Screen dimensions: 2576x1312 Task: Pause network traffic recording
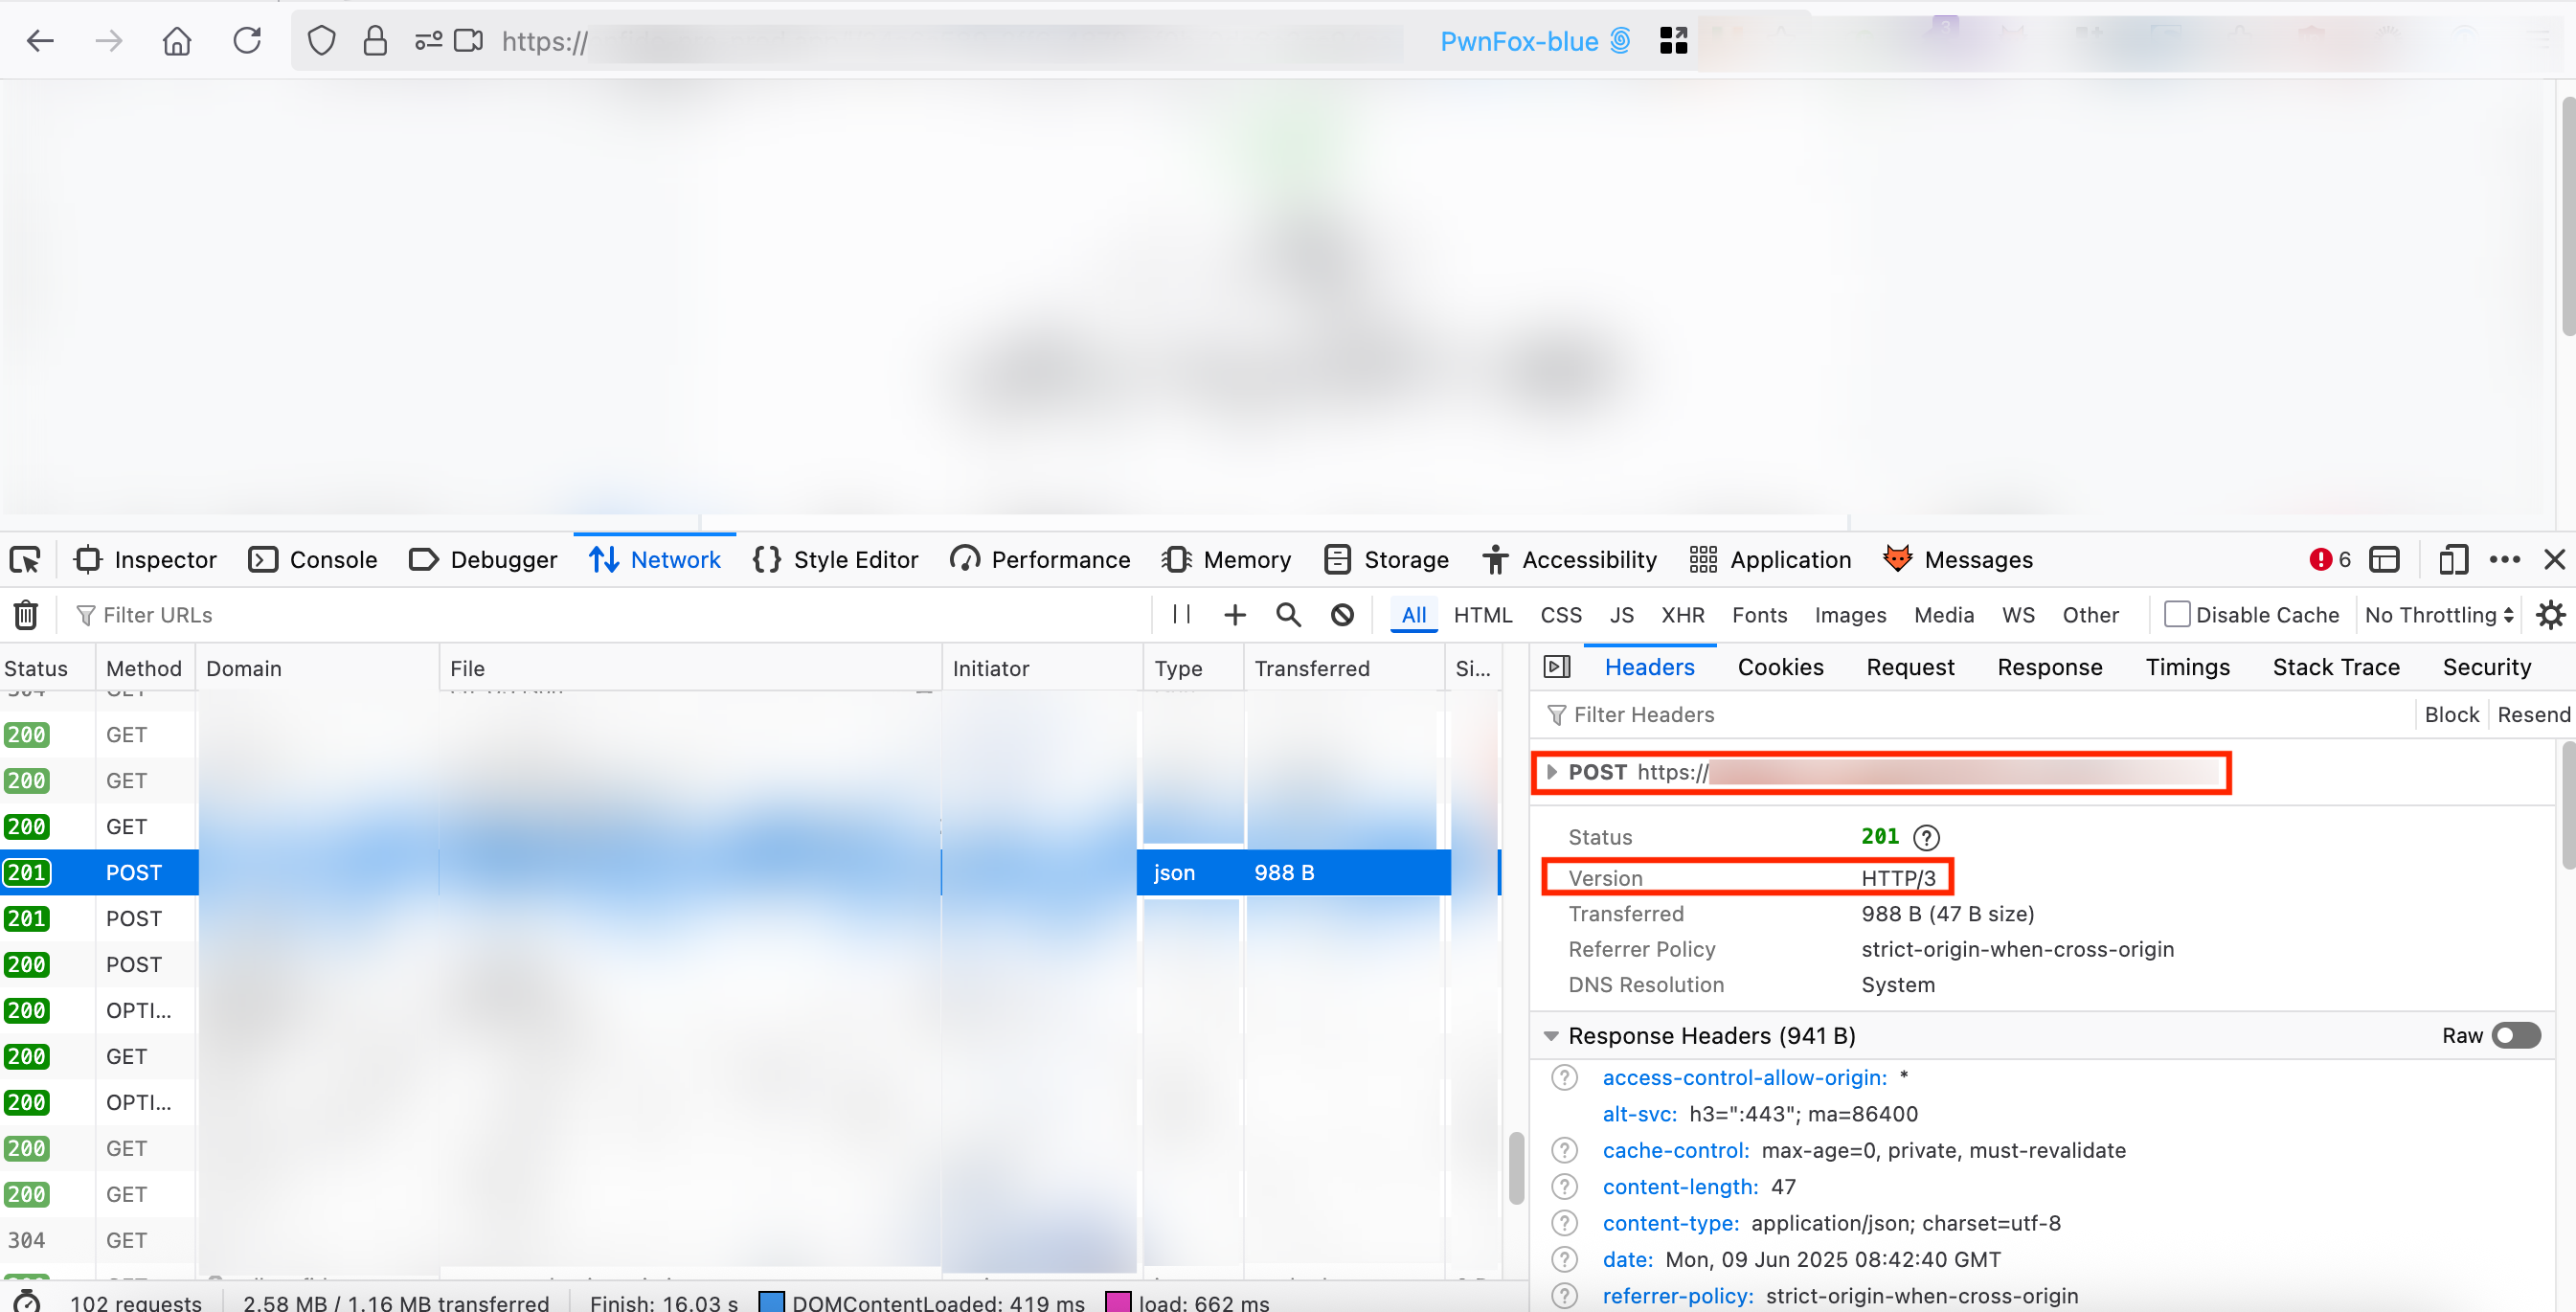pyautogui.click(x=1180, y=614)
